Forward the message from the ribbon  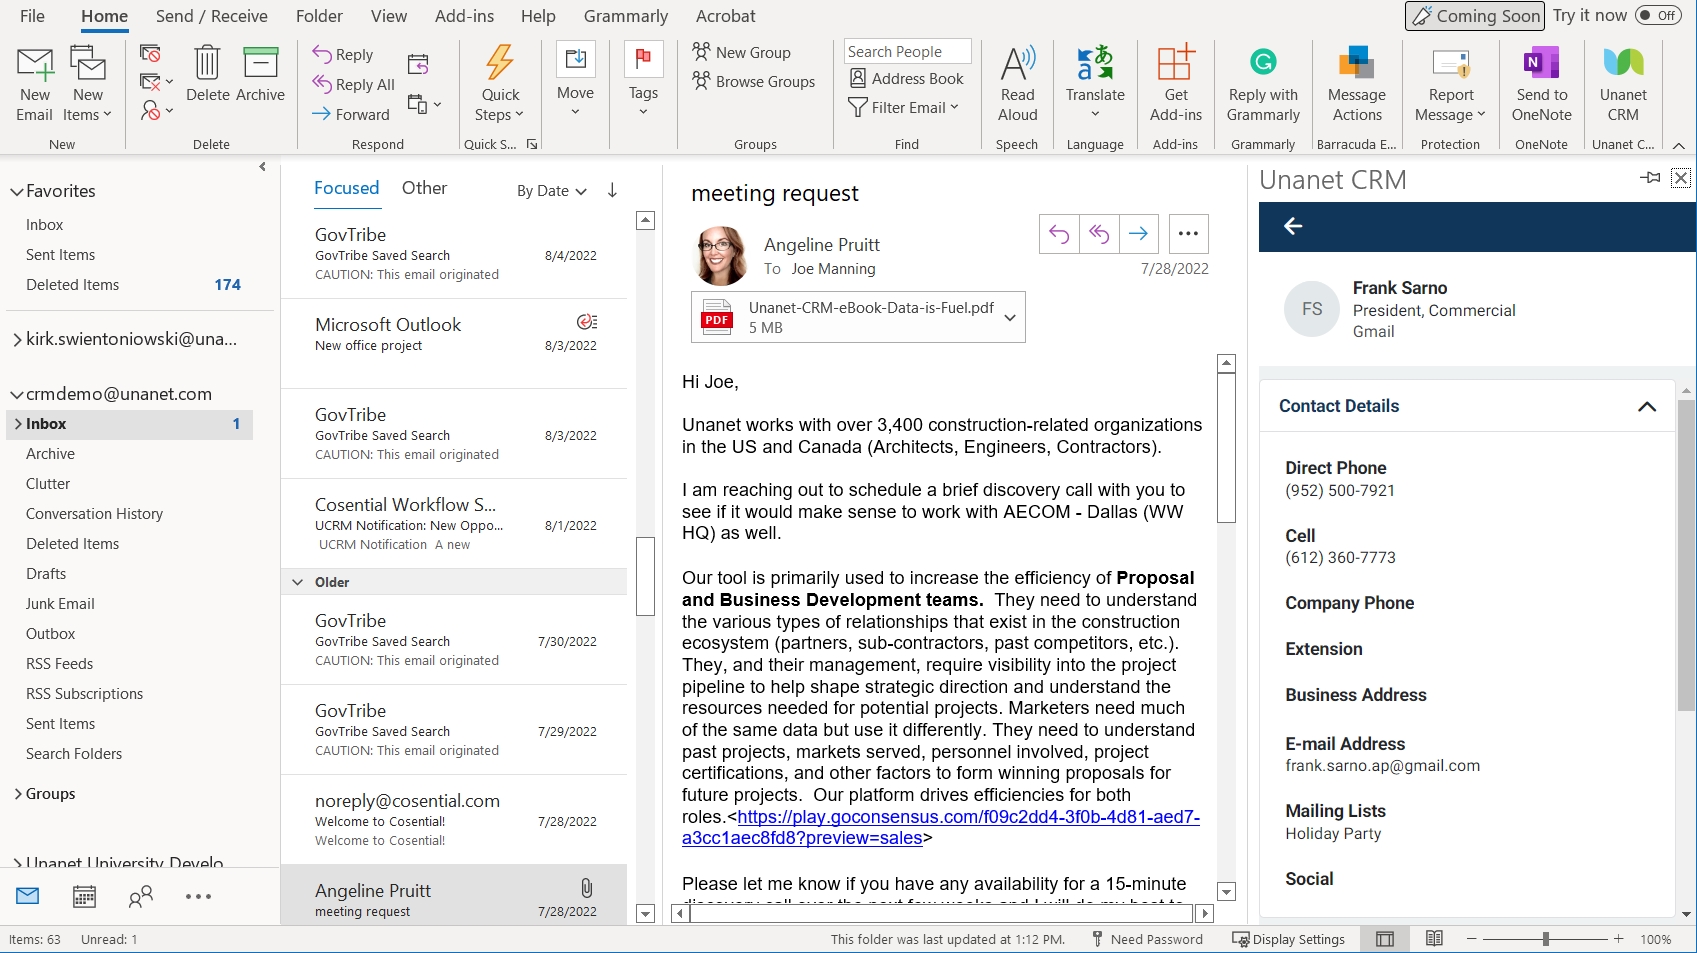(351, 114)
